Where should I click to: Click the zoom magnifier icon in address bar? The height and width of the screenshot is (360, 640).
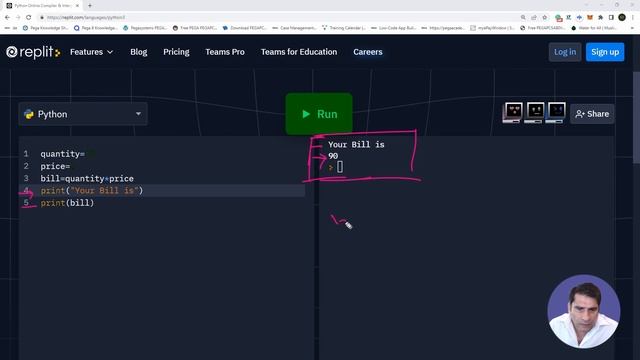523,18
